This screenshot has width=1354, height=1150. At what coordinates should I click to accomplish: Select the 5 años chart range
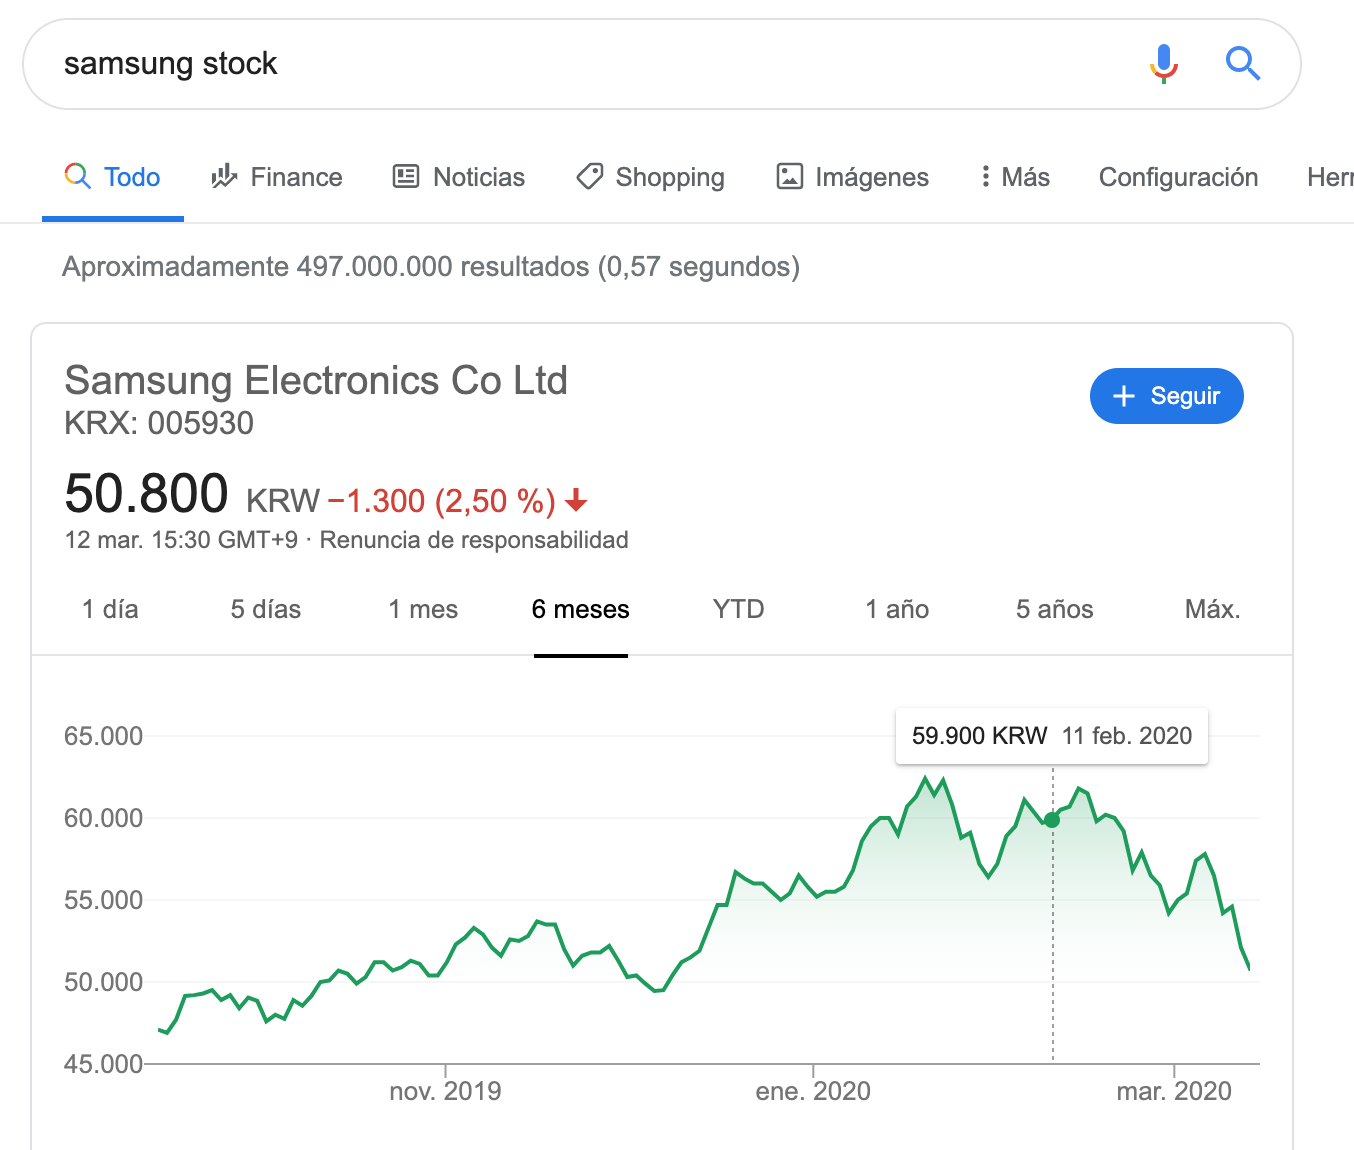[x=1055, y=609]
